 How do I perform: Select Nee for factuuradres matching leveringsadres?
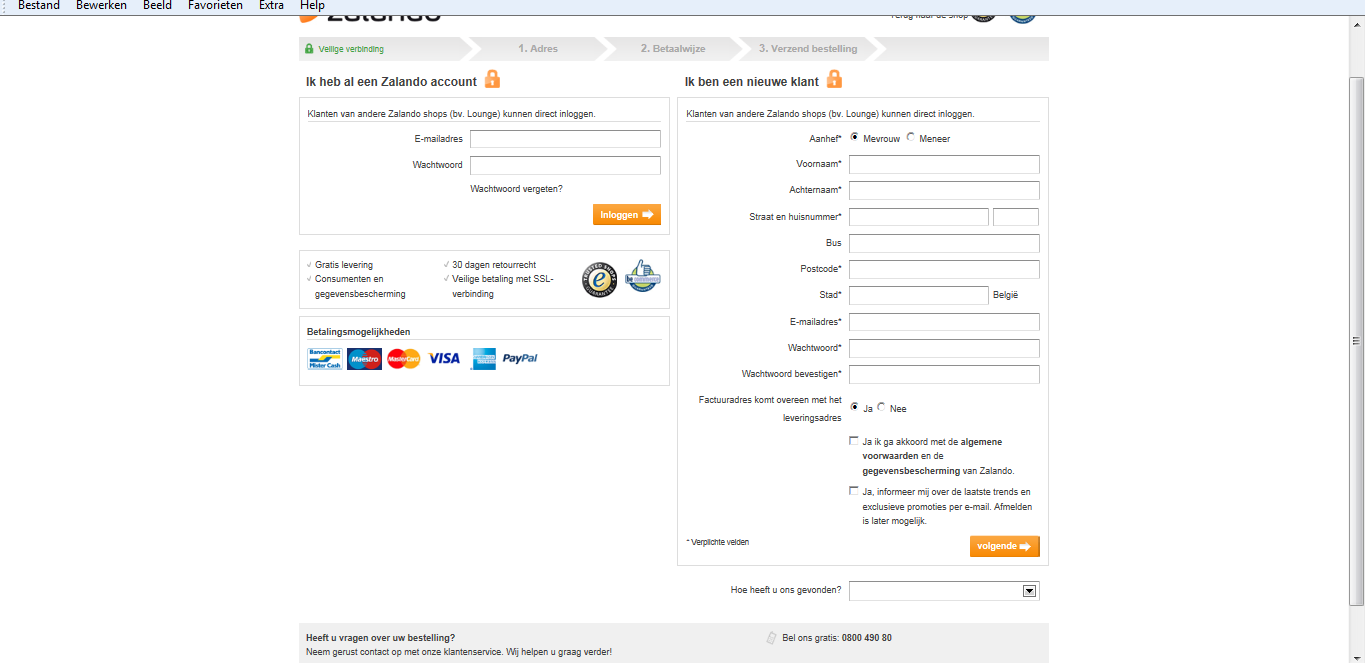(881, 407)
